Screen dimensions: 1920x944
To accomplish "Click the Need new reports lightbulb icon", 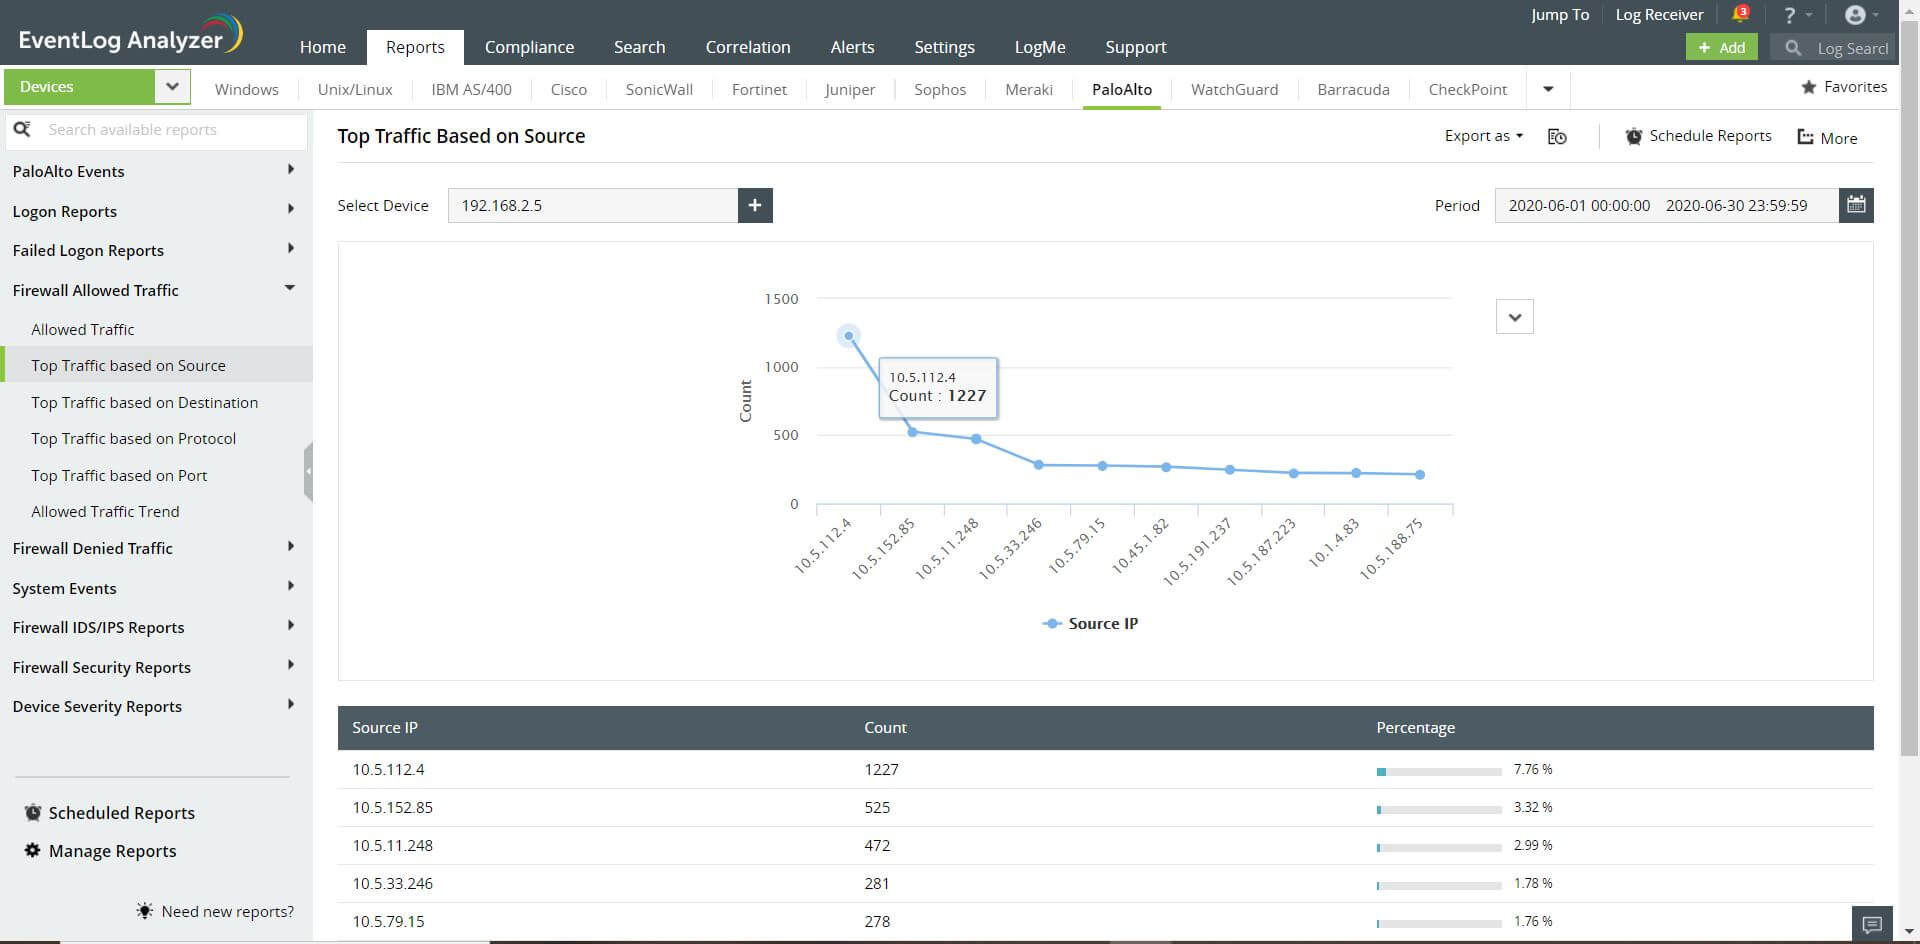I will click(x=145, y=911).
